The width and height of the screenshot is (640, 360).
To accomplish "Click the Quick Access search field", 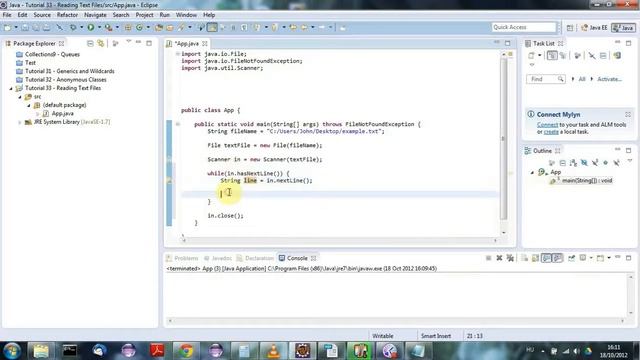I will pyautogui.click(x=524, y=27).
